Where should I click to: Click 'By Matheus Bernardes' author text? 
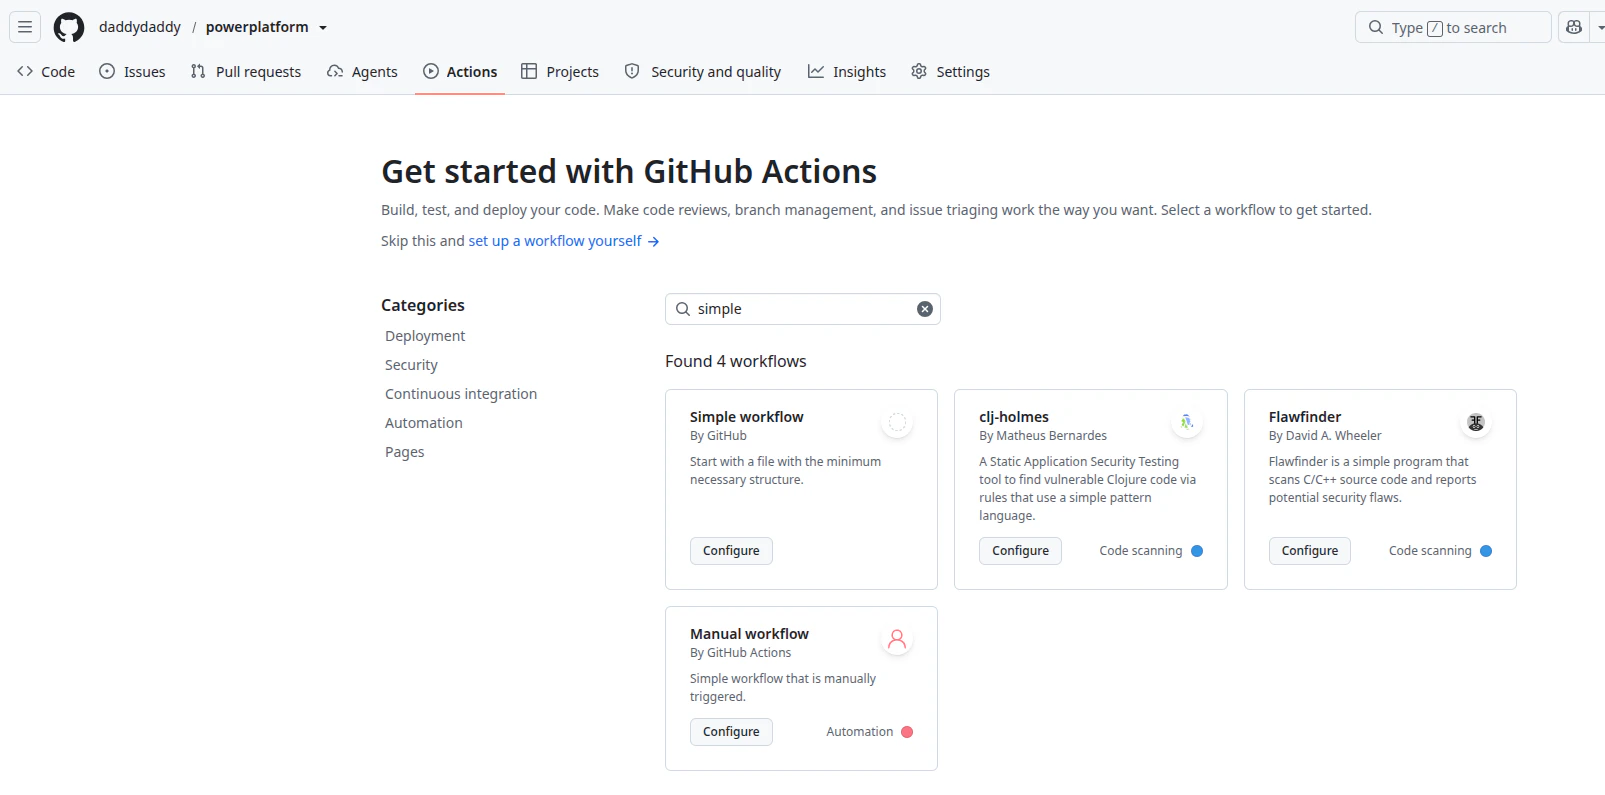1043,436
